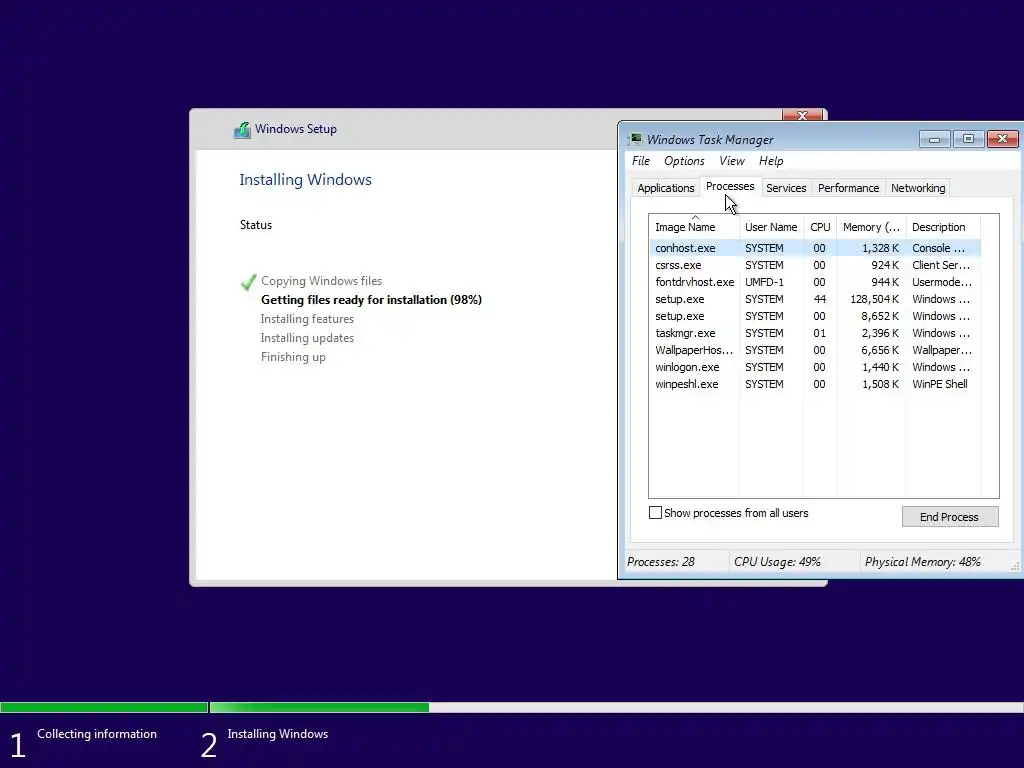1024x768 pixels.
Task: Select the taskmgr.exe process row
Action: [815, 333]
